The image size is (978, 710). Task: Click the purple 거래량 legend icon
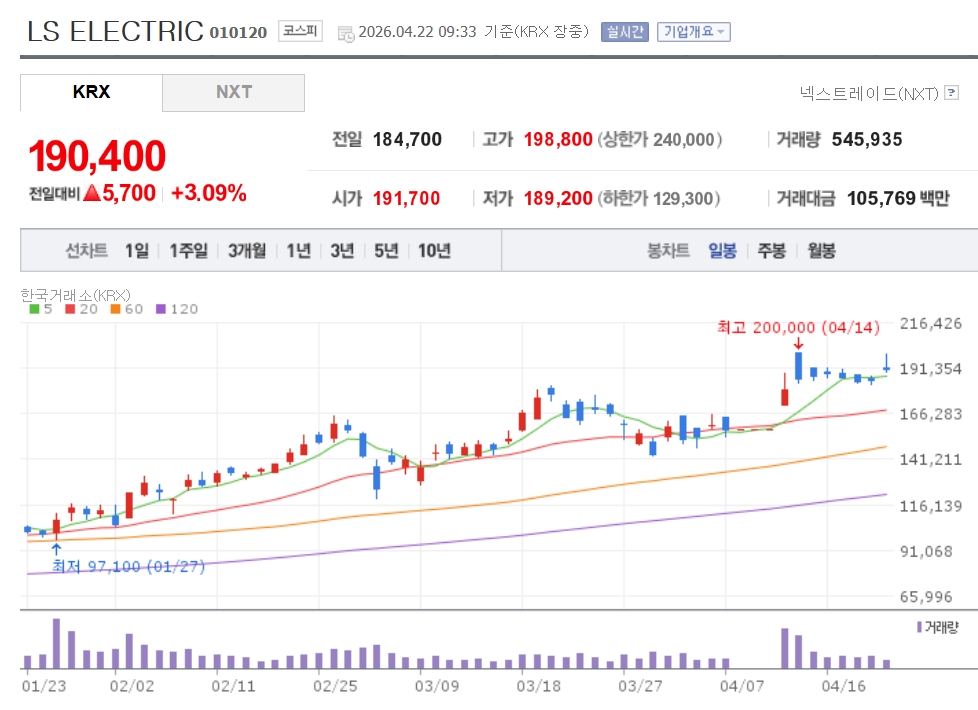pos(919,627)
